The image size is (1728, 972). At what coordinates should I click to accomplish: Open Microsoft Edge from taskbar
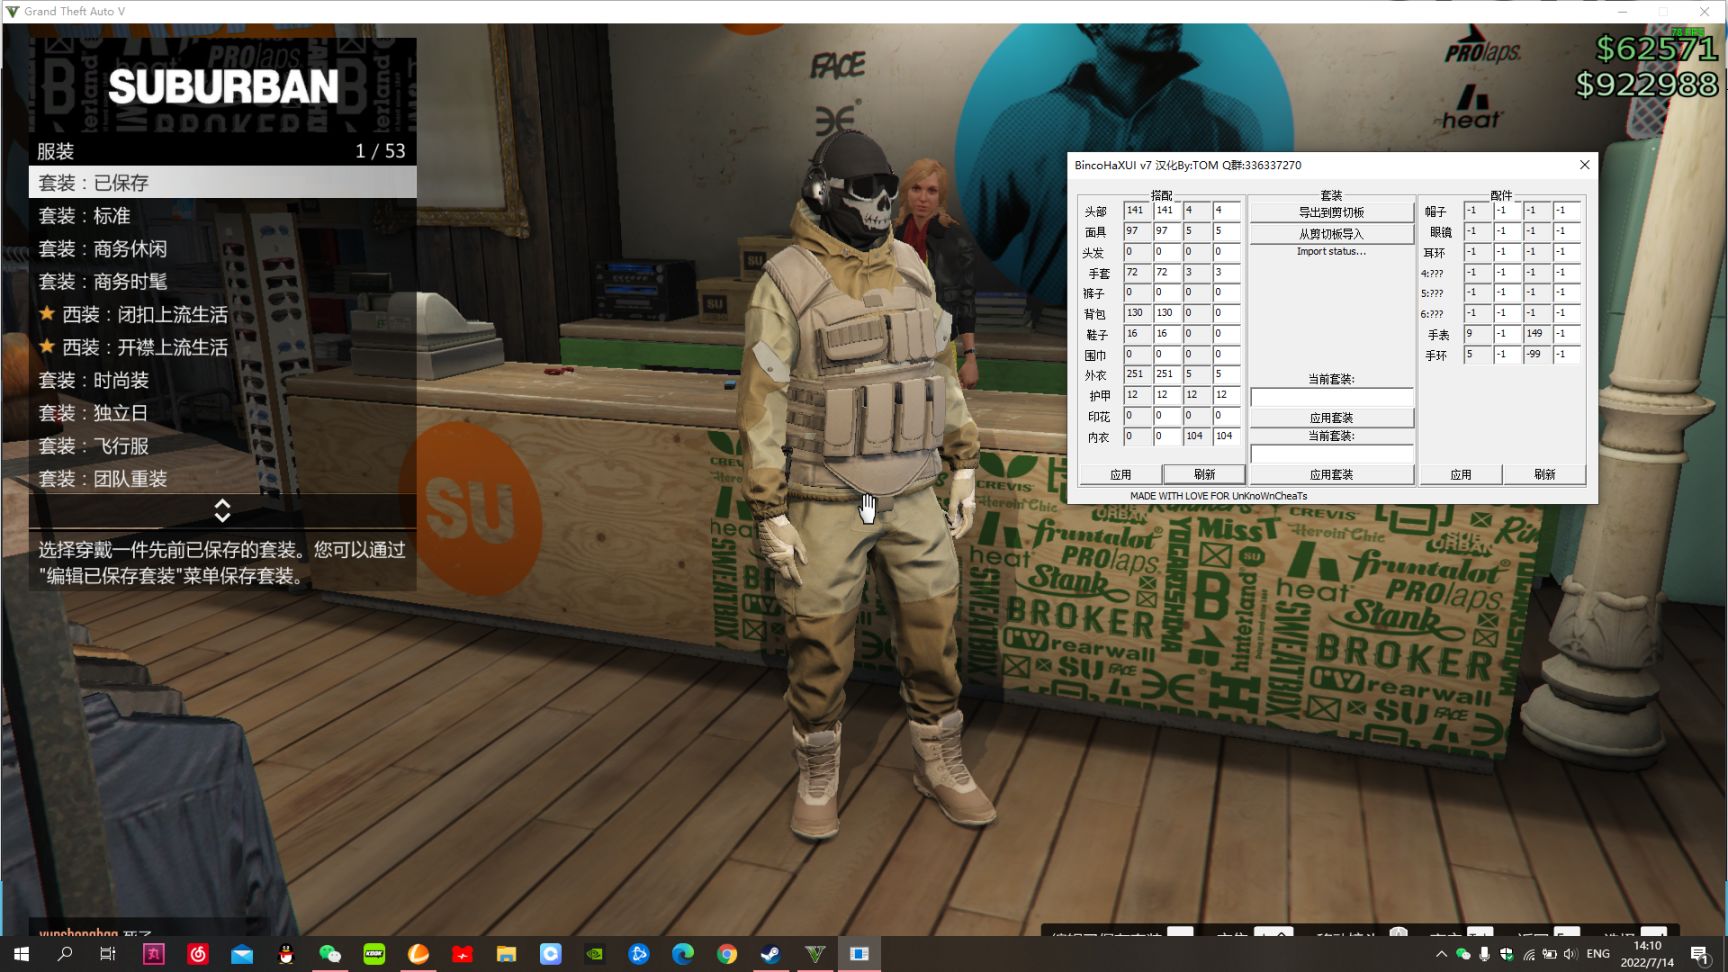(x=683, y=954)
